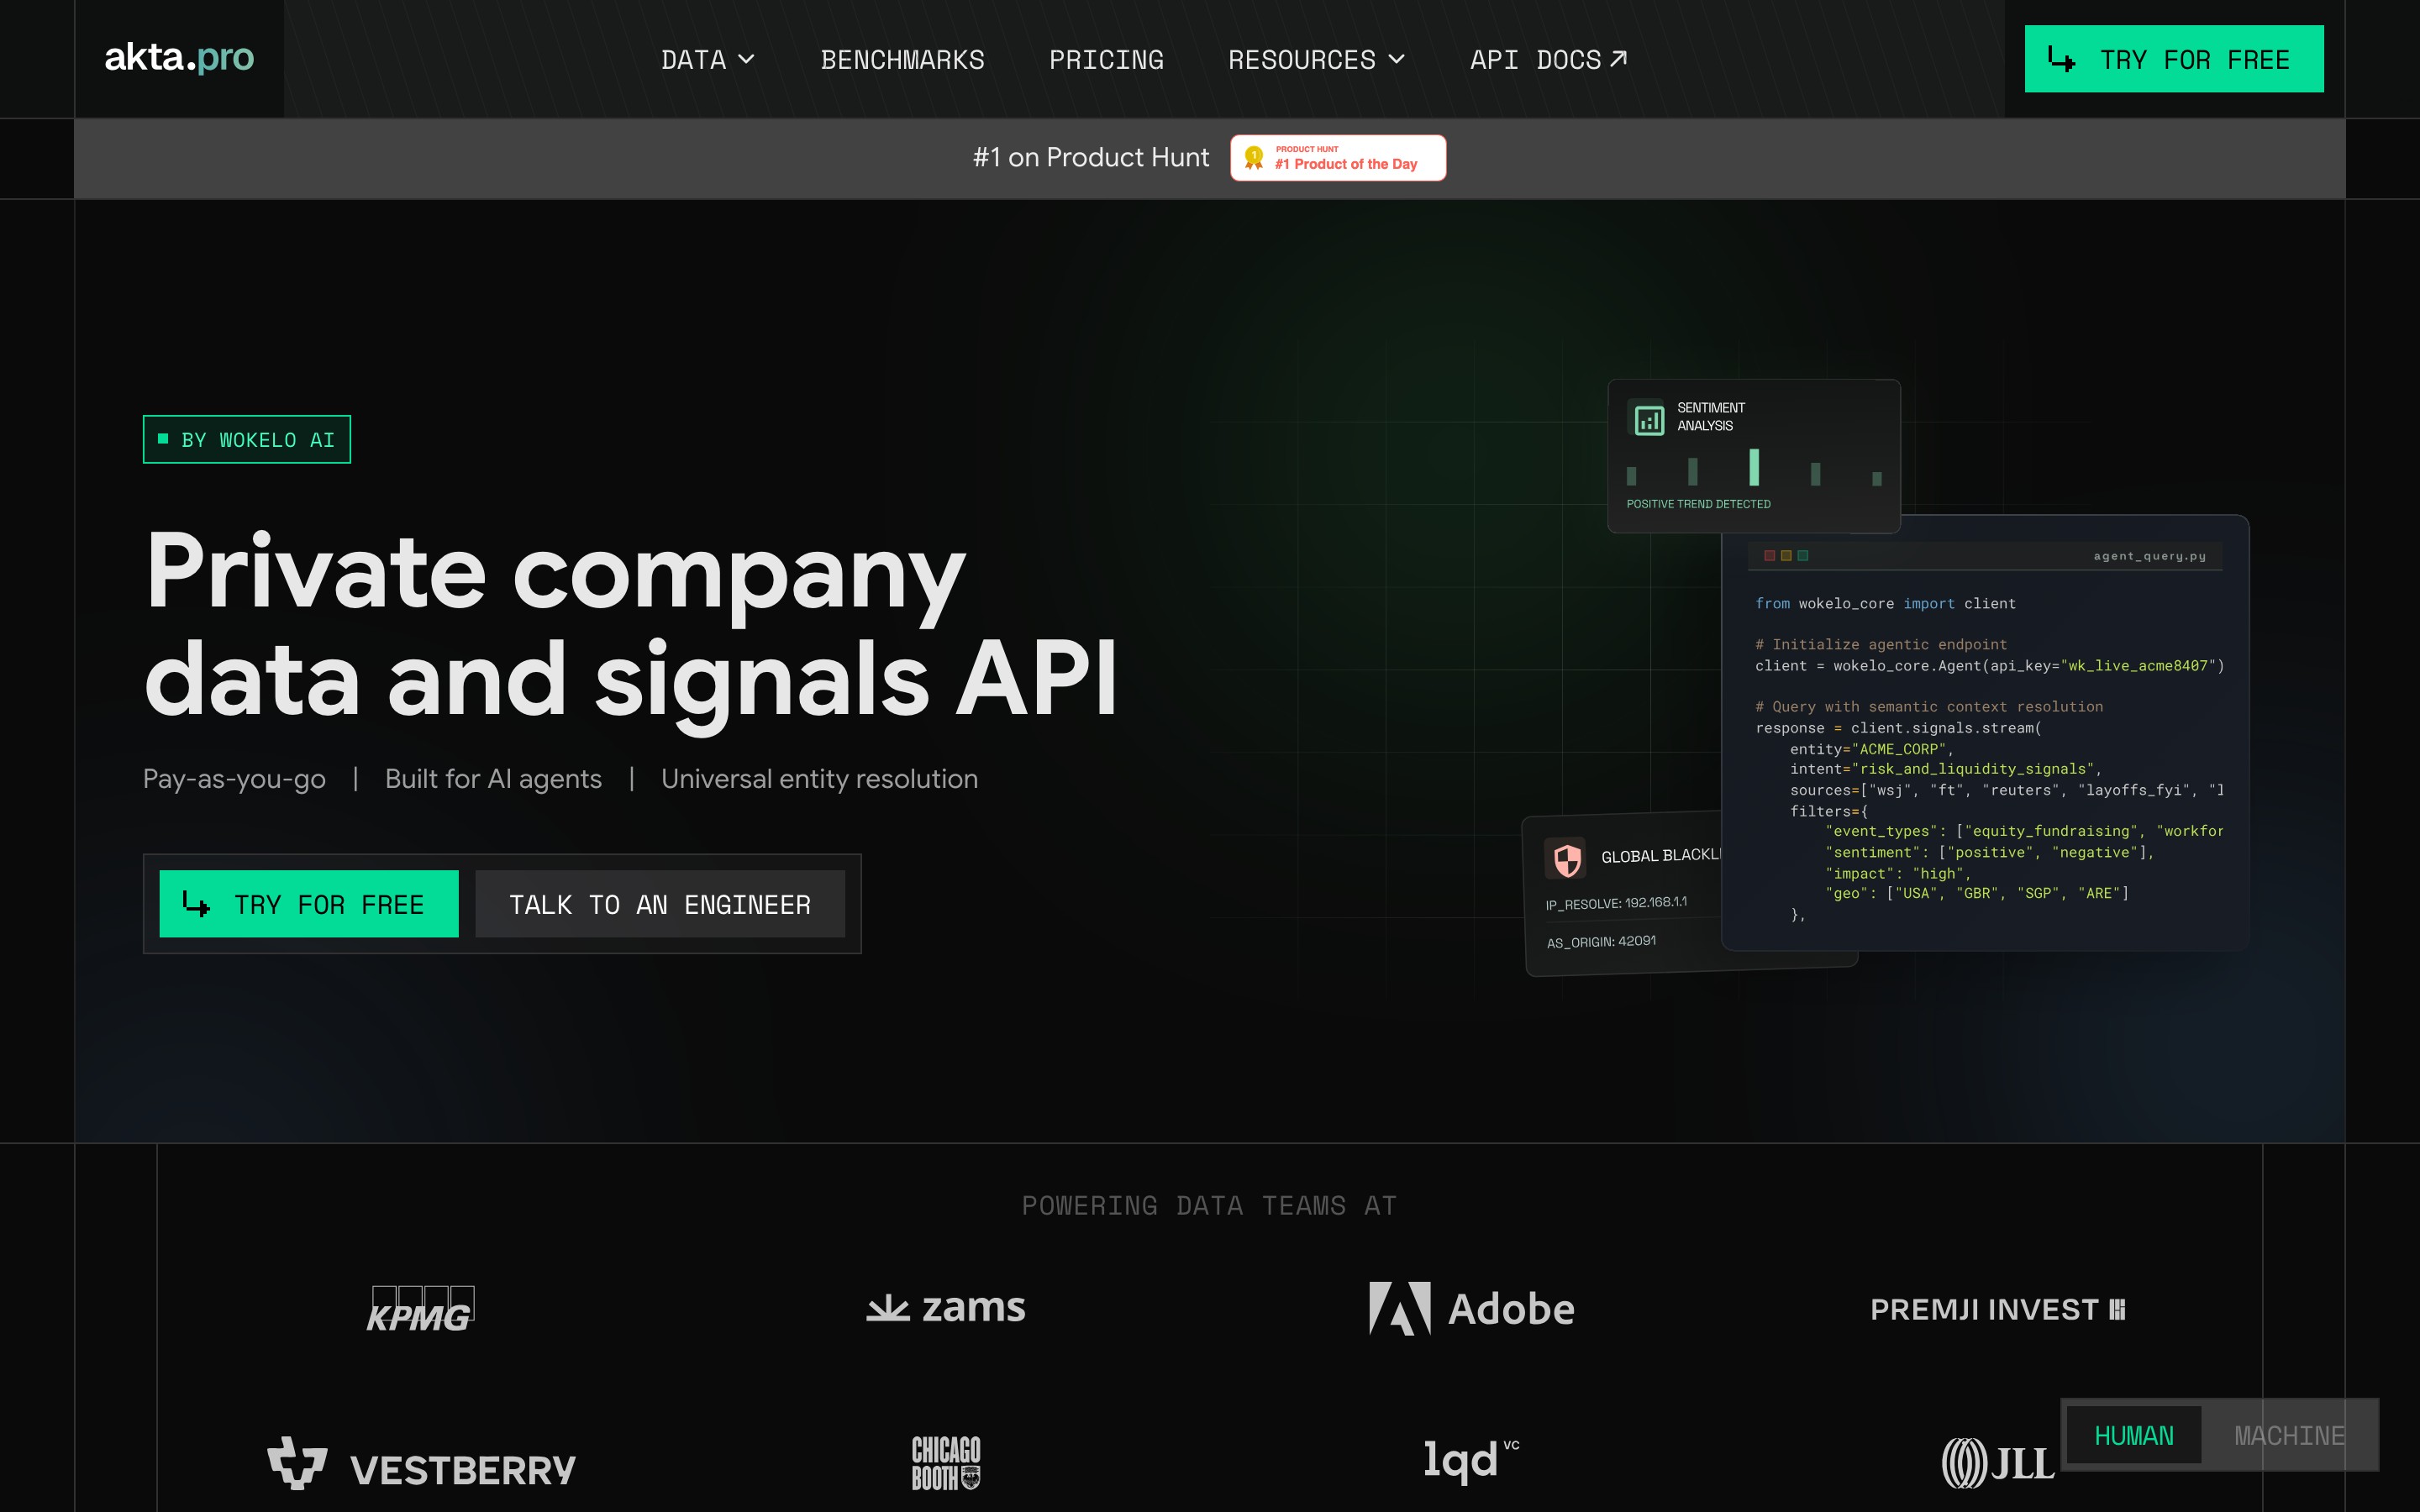Click the JLL logo

pos(1997,1463)
